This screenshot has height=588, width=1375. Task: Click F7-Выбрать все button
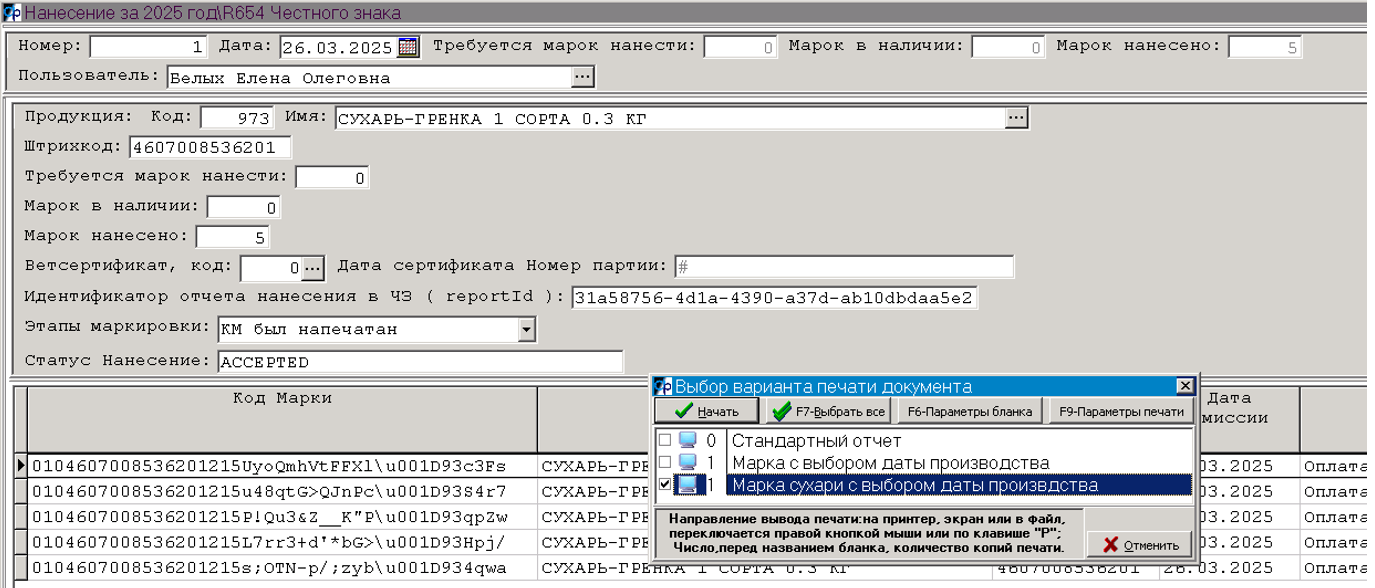(x=827, y=411)
